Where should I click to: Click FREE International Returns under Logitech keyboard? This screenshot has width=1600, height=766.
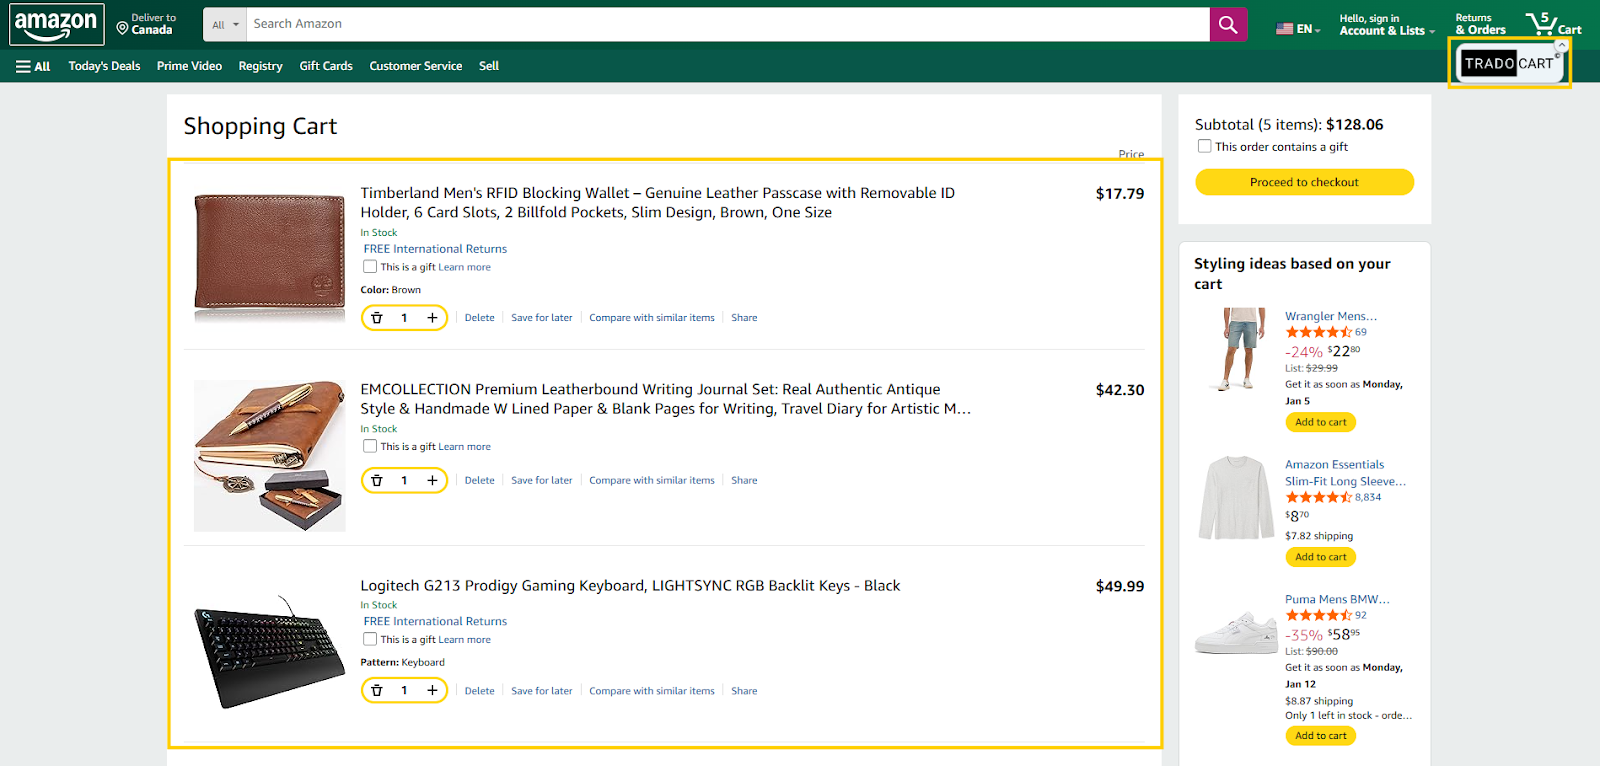[x=435, y=622]
